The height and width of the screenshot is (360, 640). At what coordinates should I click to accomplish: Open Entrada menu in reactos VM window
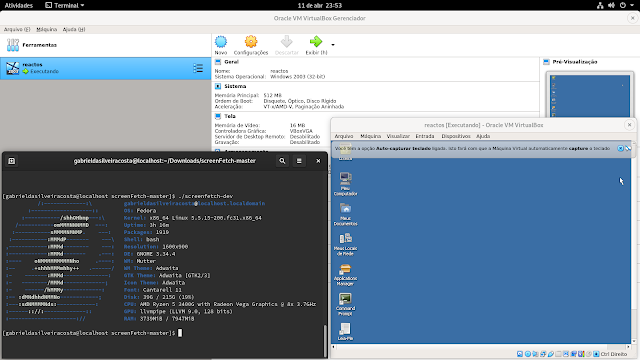point(425,136)
